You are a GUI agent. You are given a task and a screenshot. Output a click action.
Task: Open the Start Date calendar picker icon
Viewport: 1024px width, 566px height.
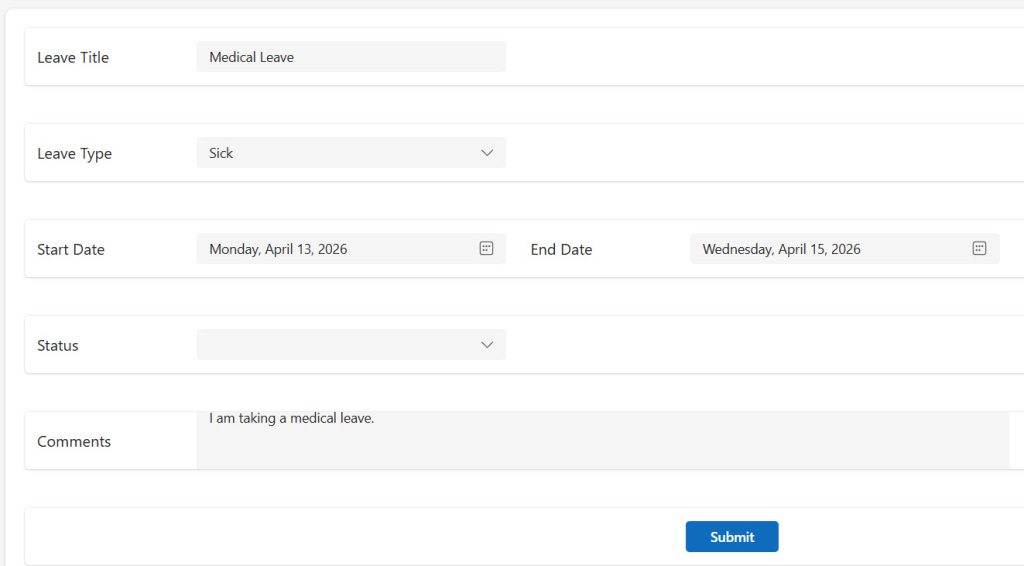[486, 248]
